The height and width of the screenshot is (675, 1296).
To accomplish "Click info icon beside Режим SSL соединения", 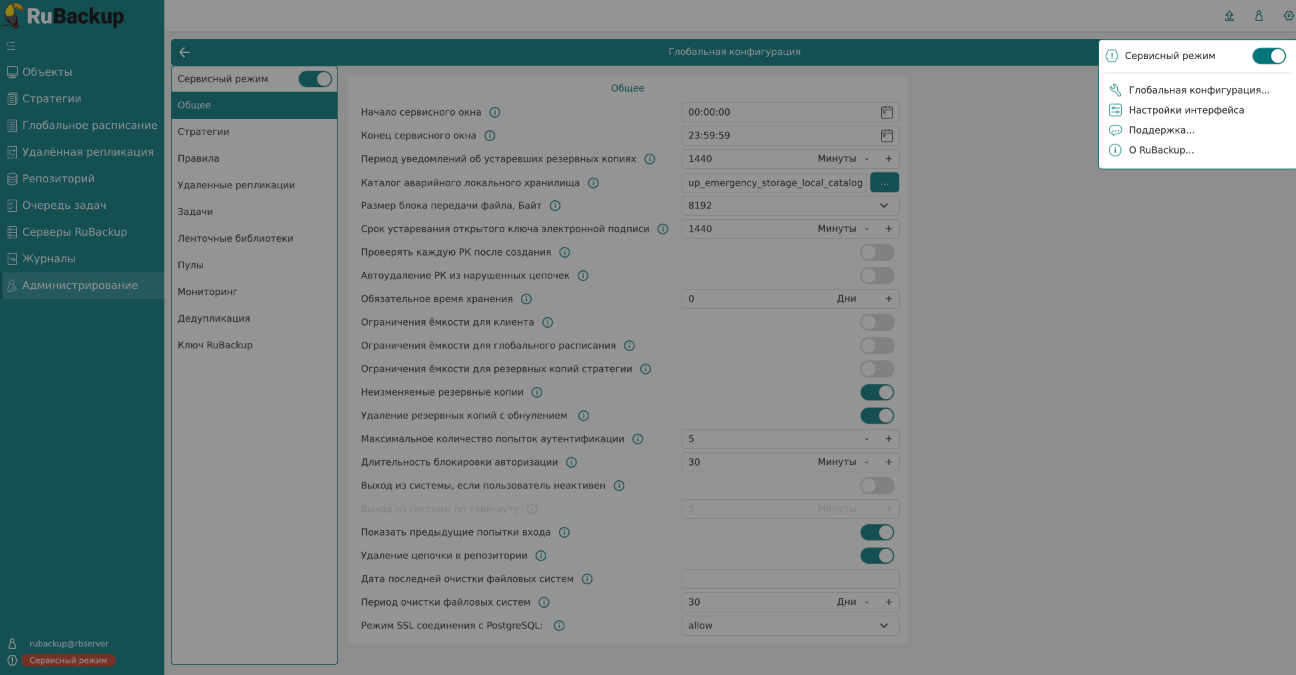I will pos(559,626).
